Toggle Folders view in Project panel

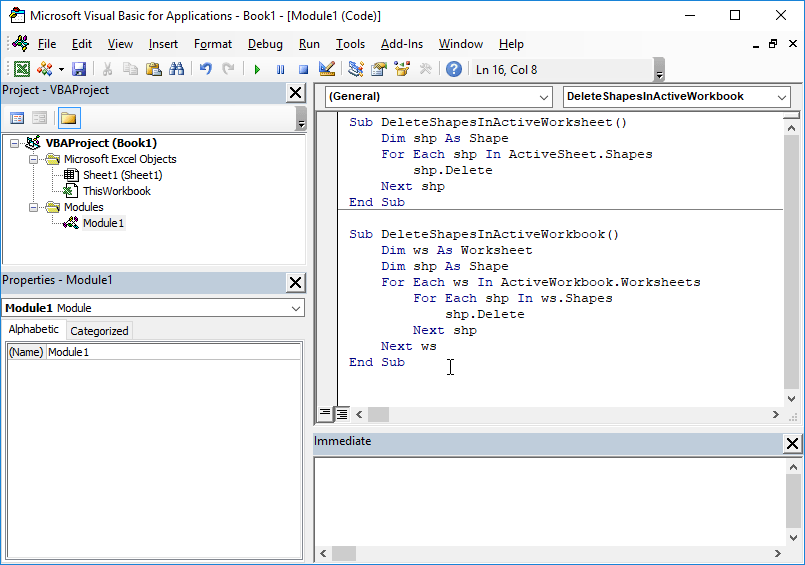(x=69, y=118)
